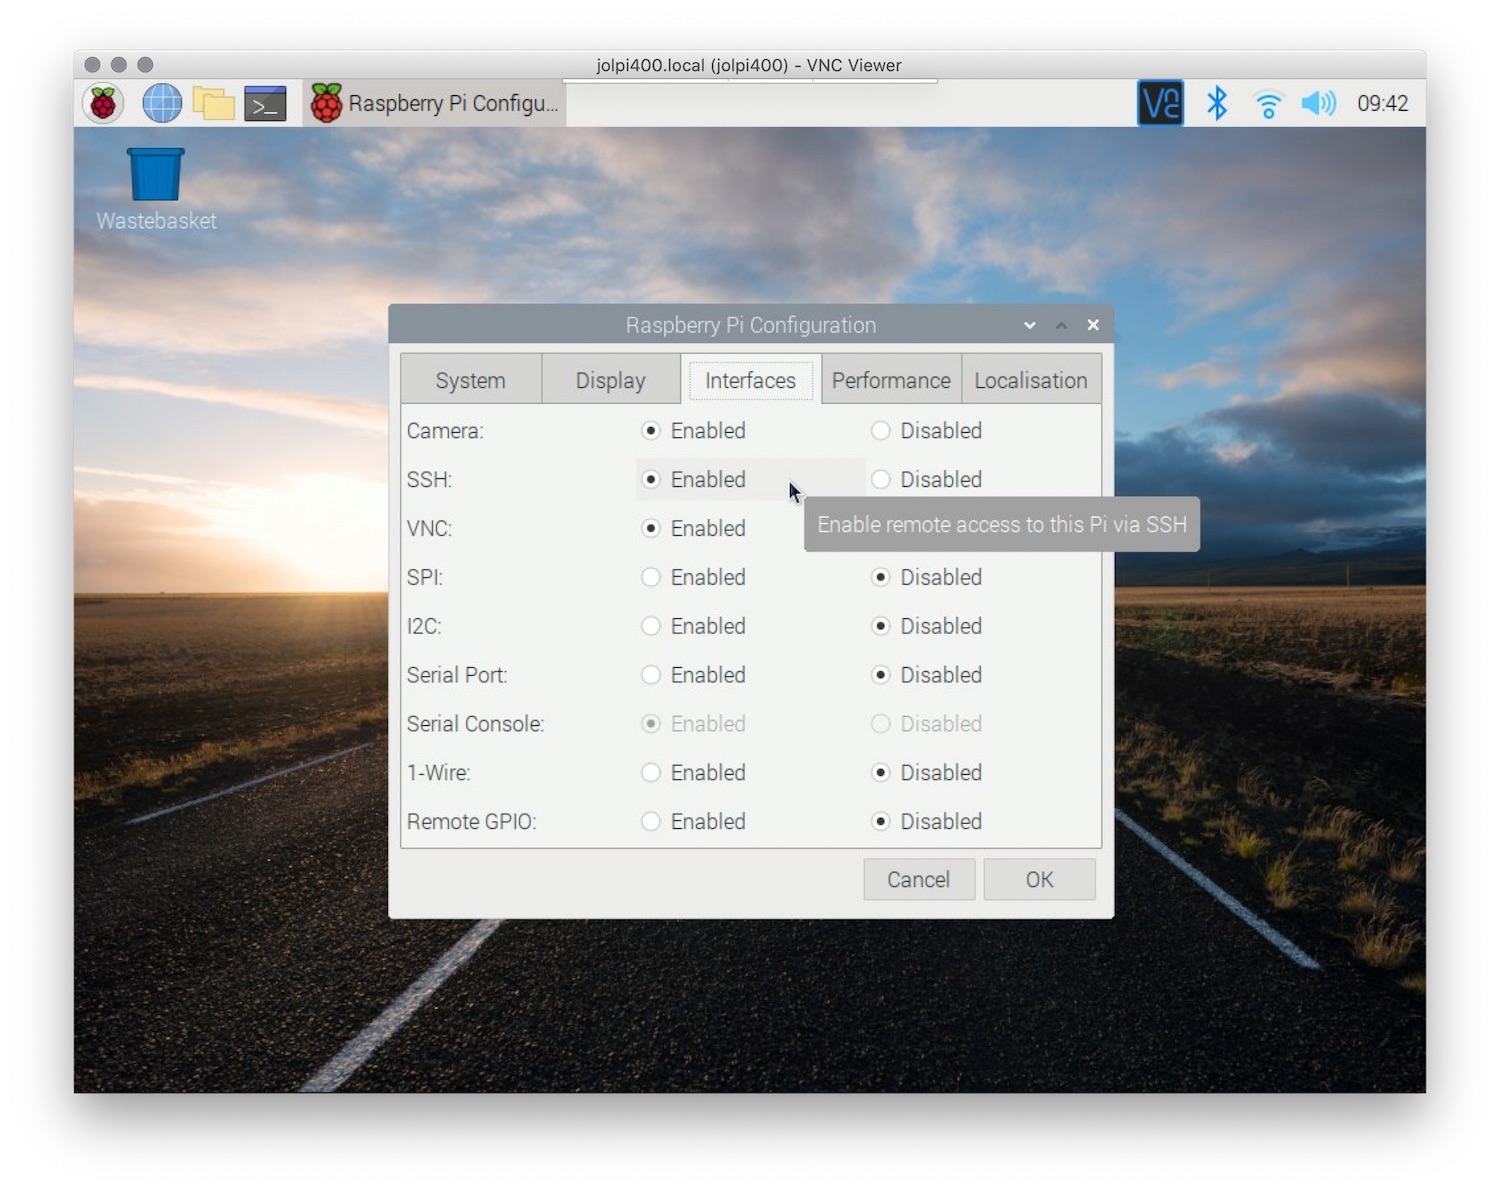Select the Interfaces tab
Image resolution: width=1500 pixels, height=1191 pixels.
[x=750, y=380]
